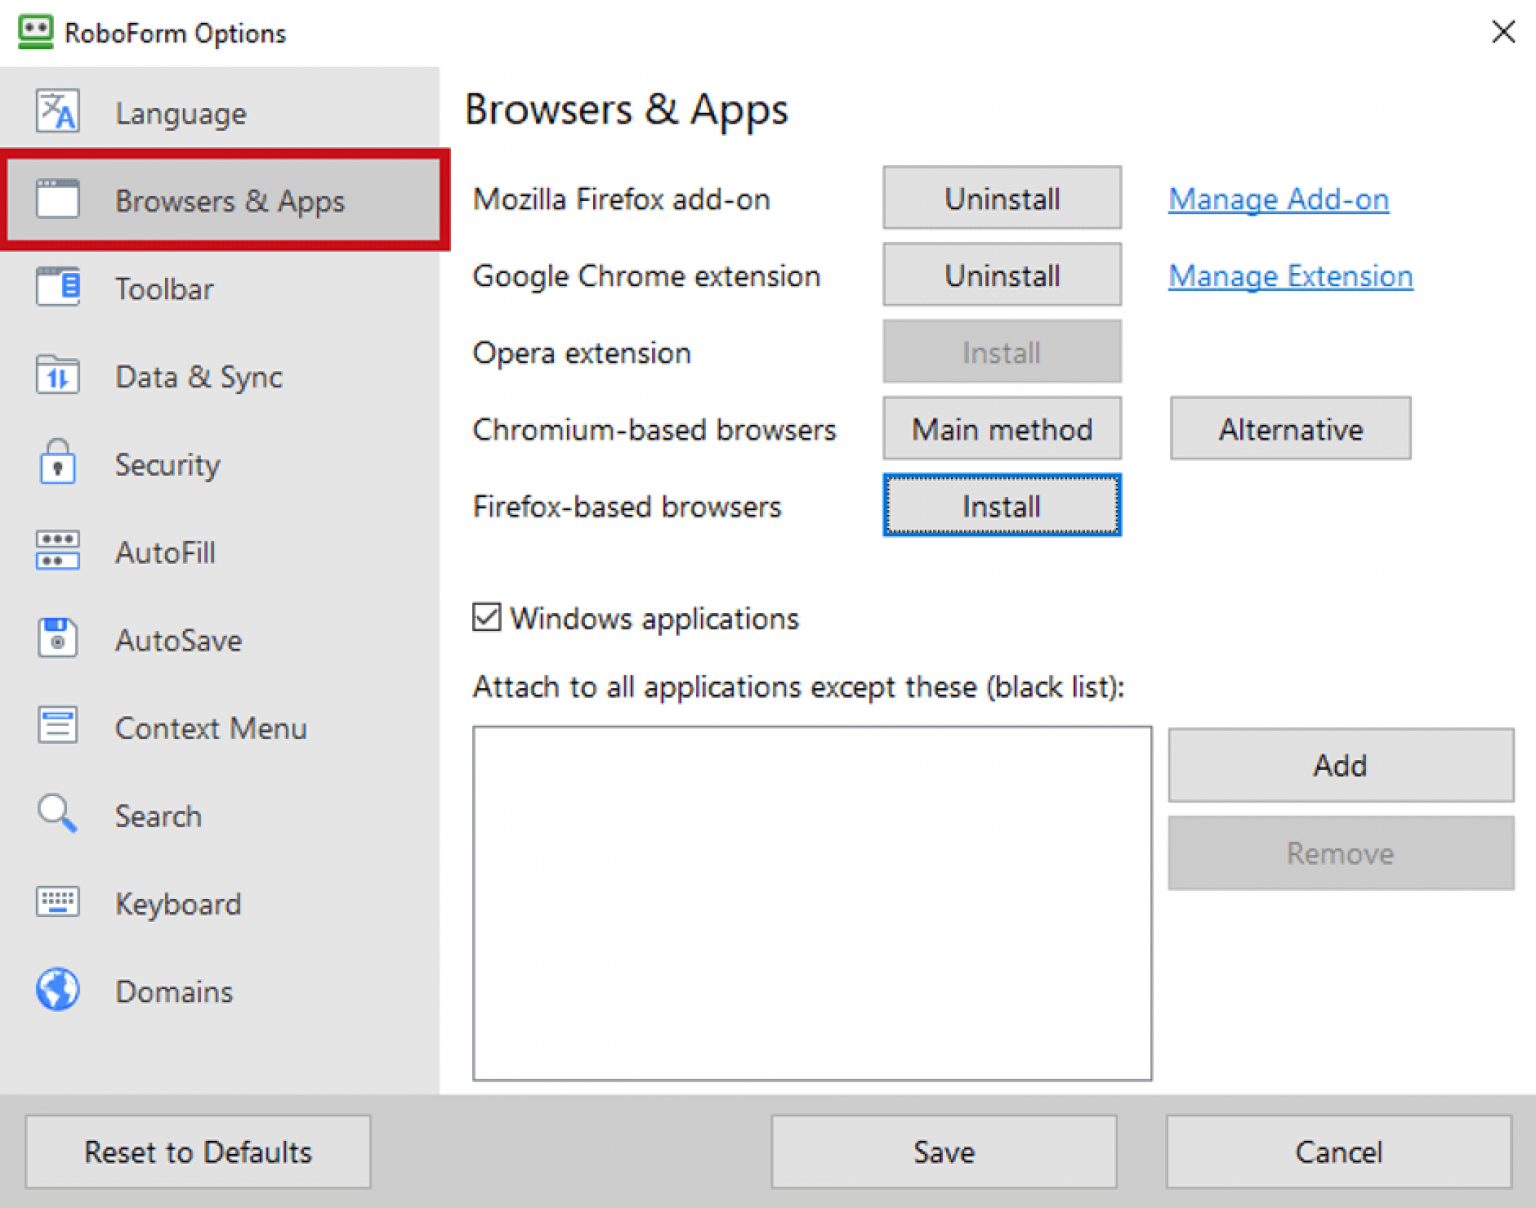Select the AutoFill form icon
This screenshot has width=1536, height=1208.
57,551
